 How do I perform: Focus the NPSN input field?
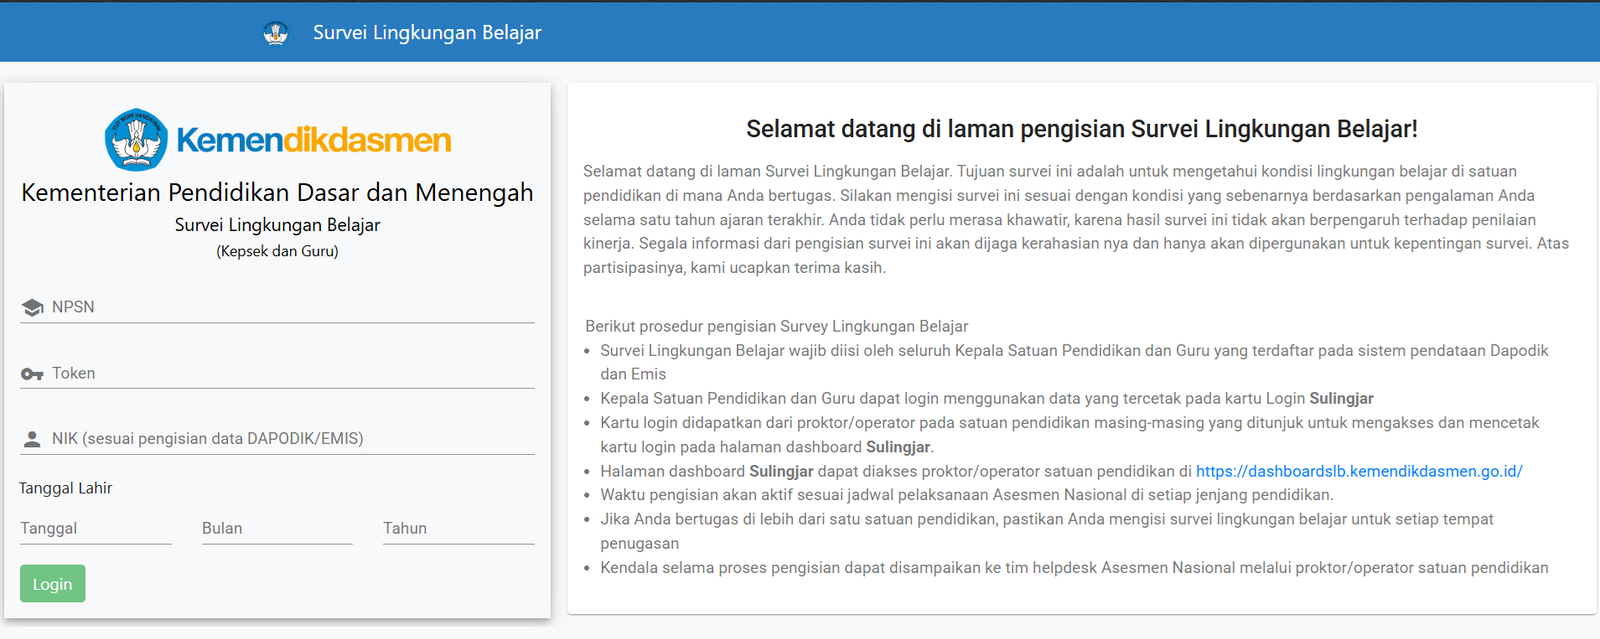point(277,307)
